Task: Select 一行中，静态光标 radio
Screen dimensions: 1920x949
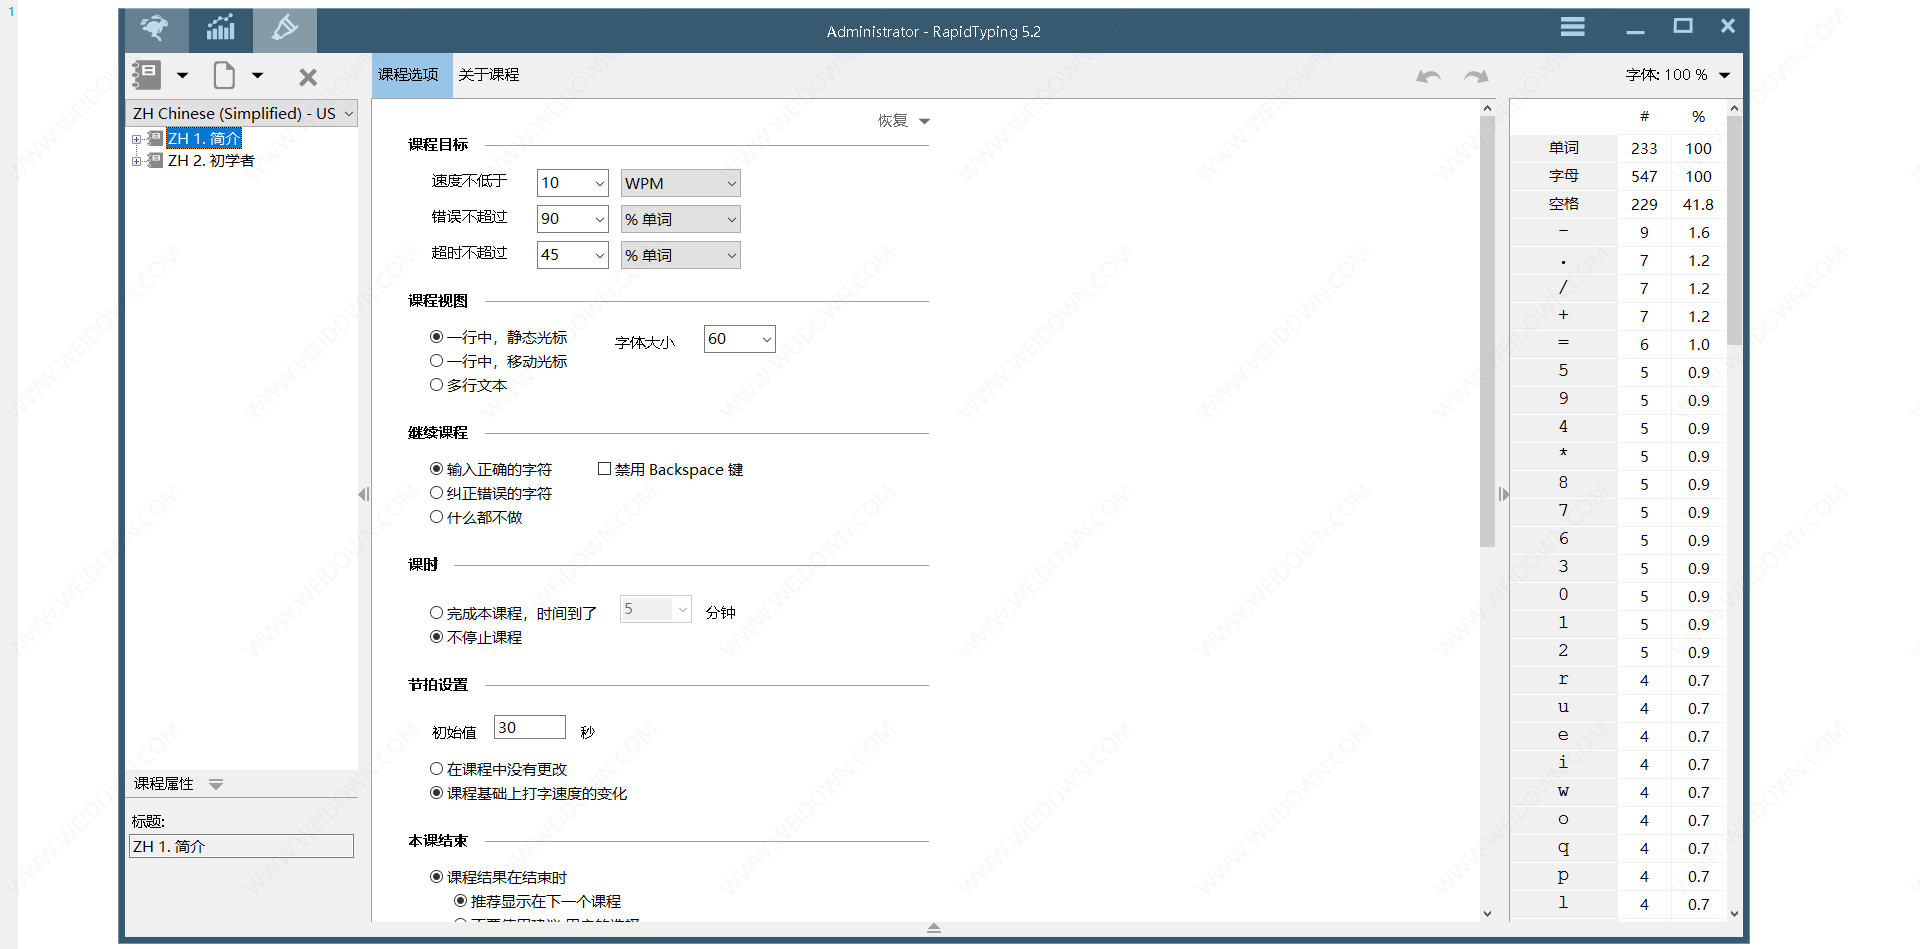Action: 437,337
